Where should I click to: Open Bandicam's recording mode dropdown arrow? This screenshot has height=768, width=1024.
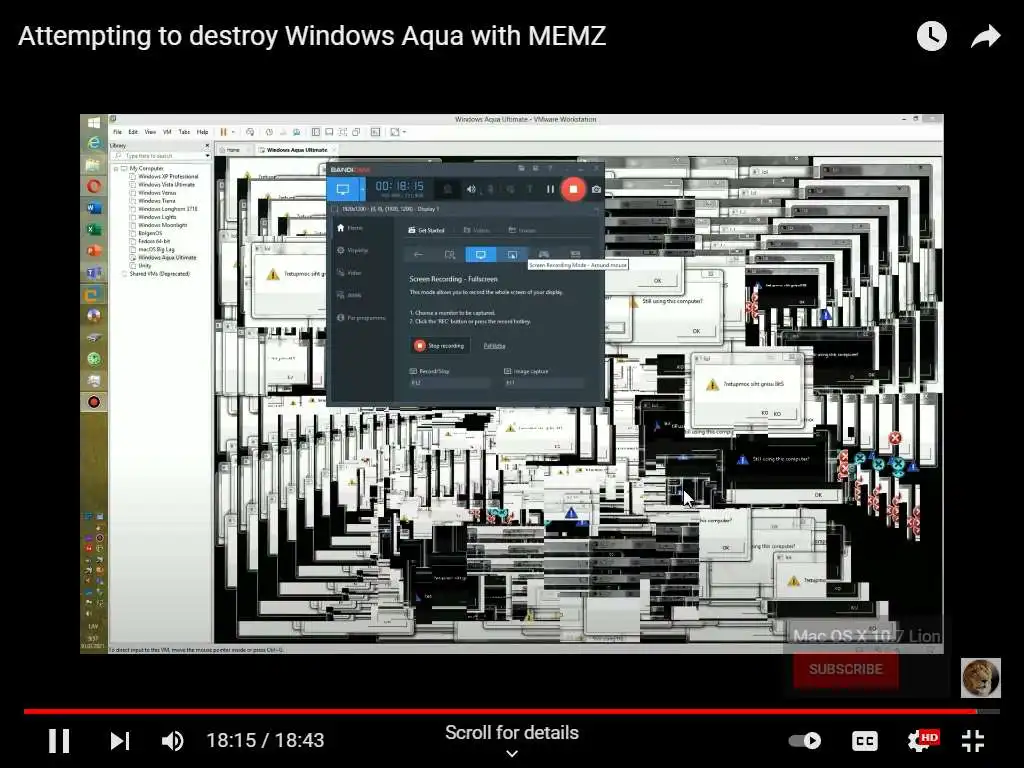tap(362, 189)
